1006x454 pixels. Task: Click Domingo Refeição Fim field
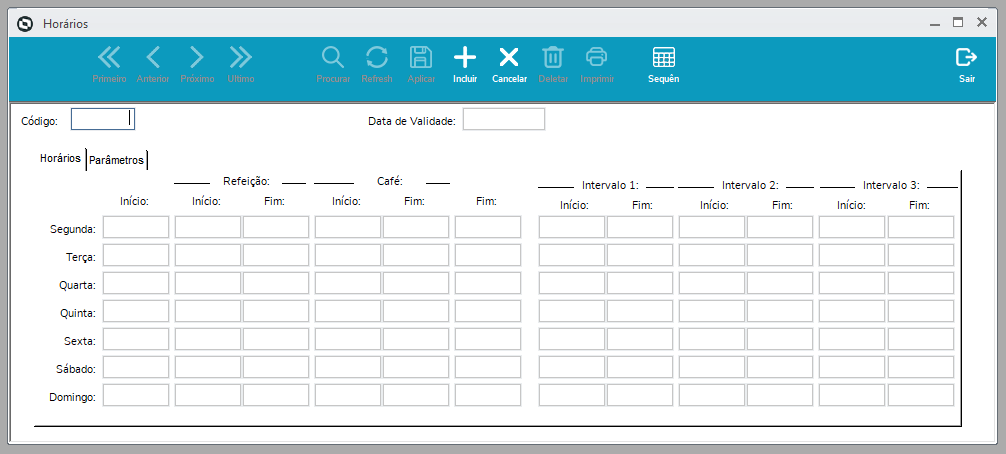click(276, 395)
